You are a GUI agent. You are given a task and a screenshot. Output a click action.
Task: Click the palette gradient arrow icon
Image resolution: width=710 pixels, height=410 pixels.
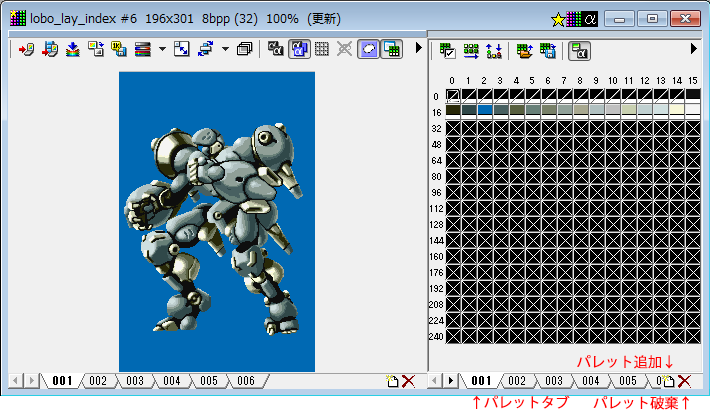(471, 51)
